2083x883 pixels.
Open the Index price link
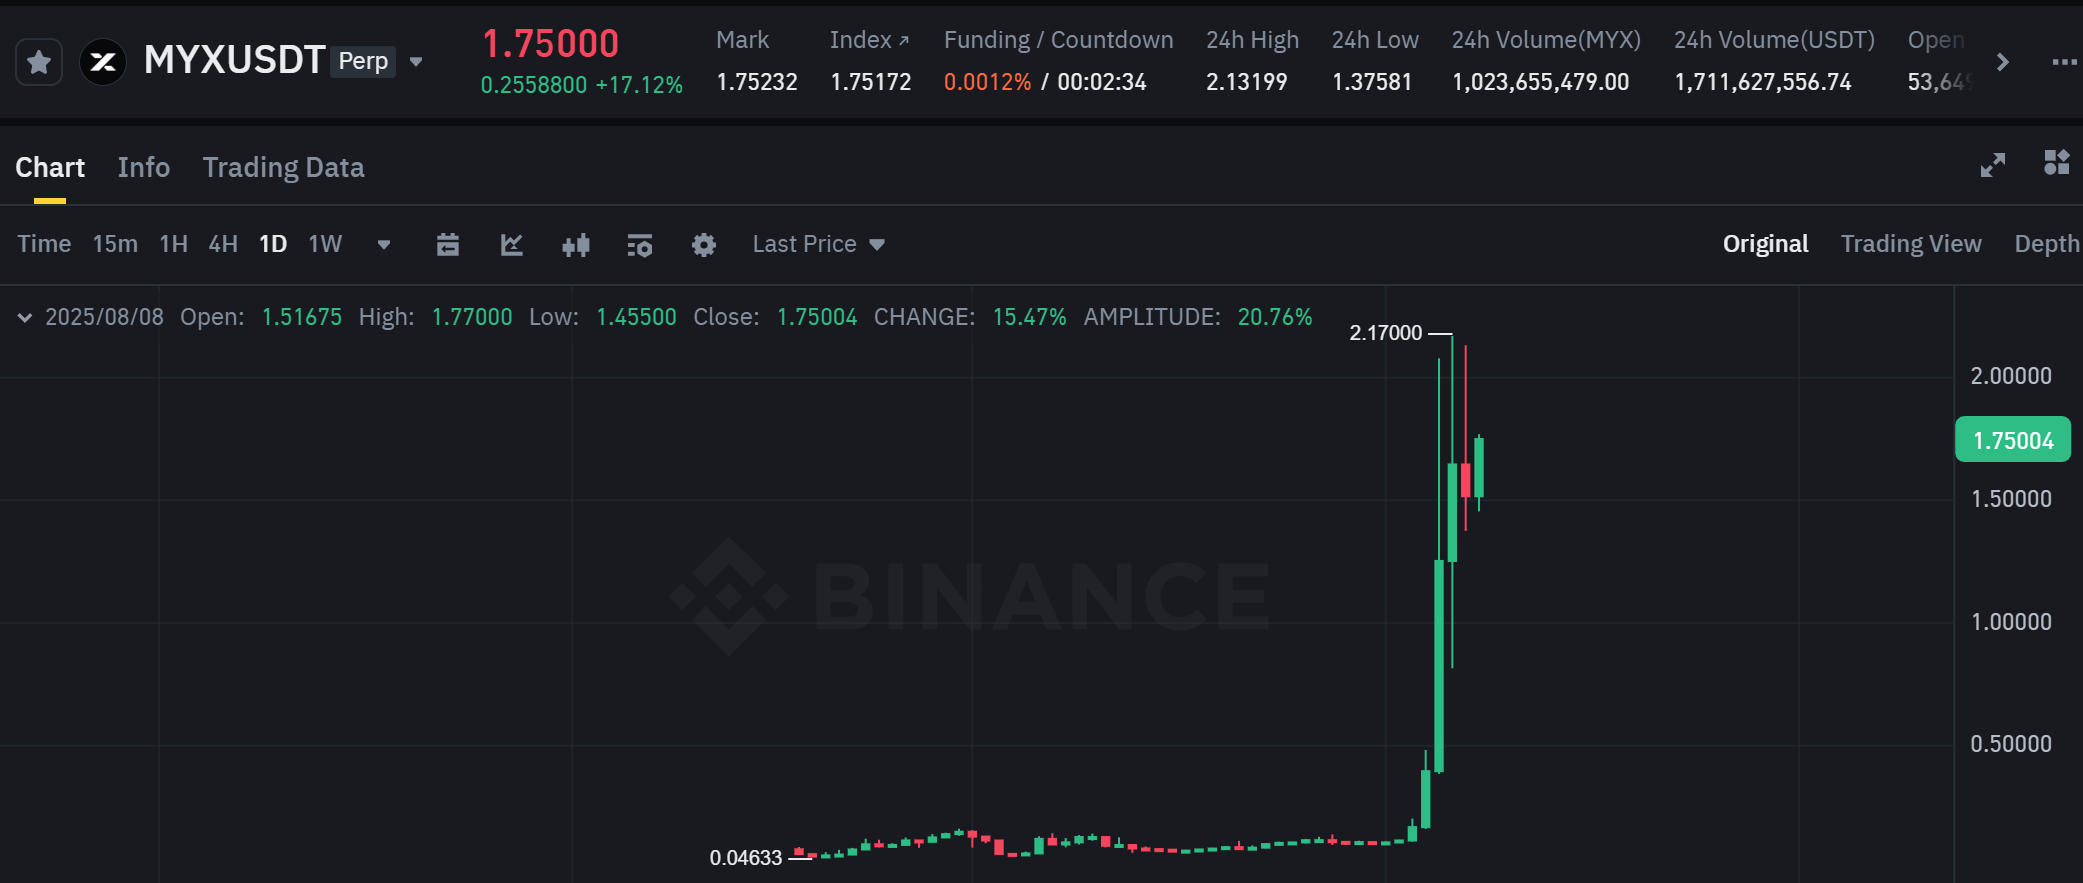(x=869, y=40)
